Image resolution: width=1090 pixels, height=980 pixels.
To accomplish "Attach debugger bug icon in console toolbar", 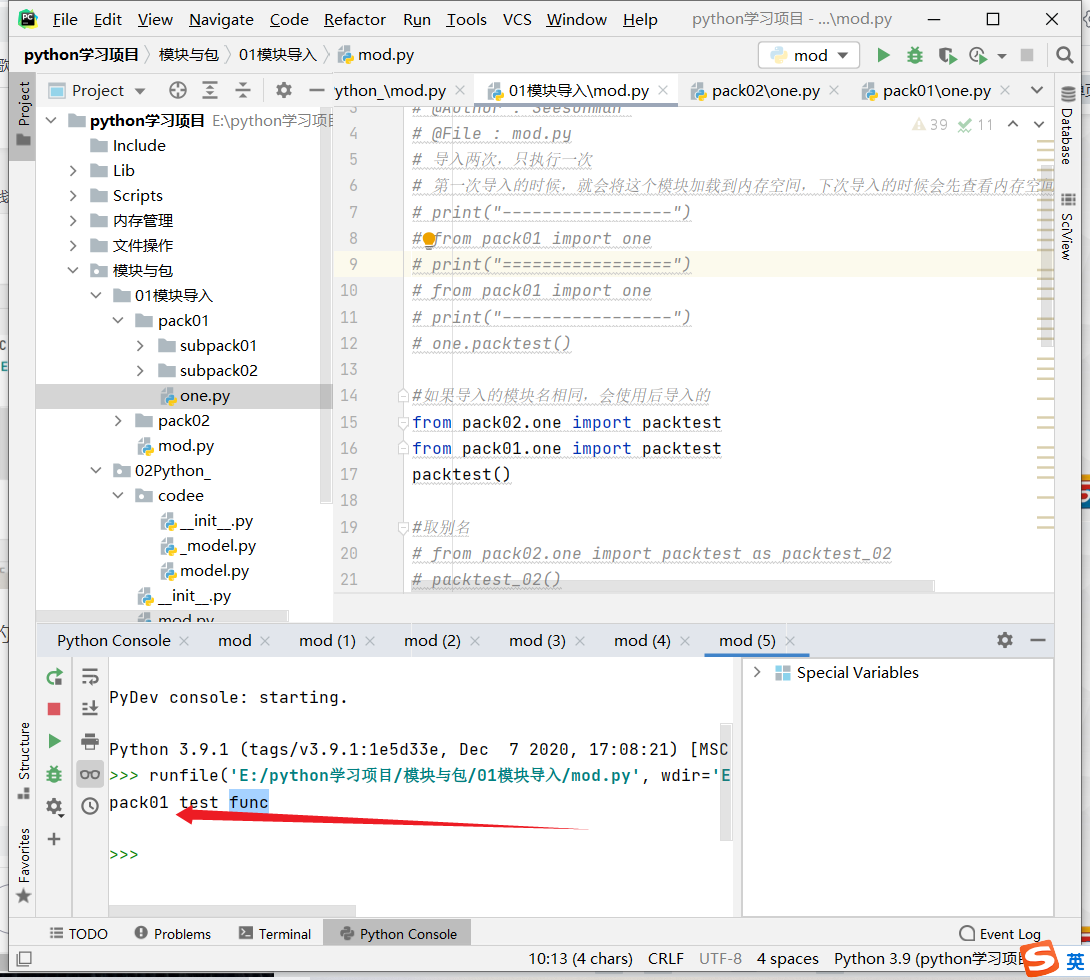I will tap(54, 774).
